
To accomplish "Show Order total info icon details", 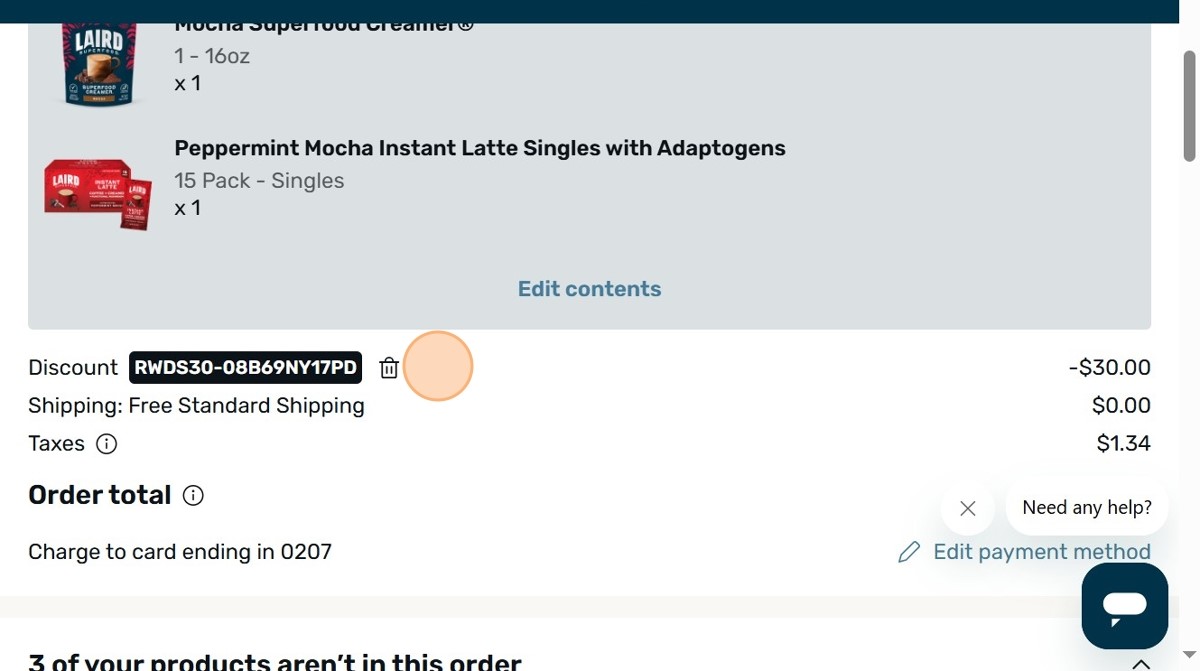I will point(193,495).
